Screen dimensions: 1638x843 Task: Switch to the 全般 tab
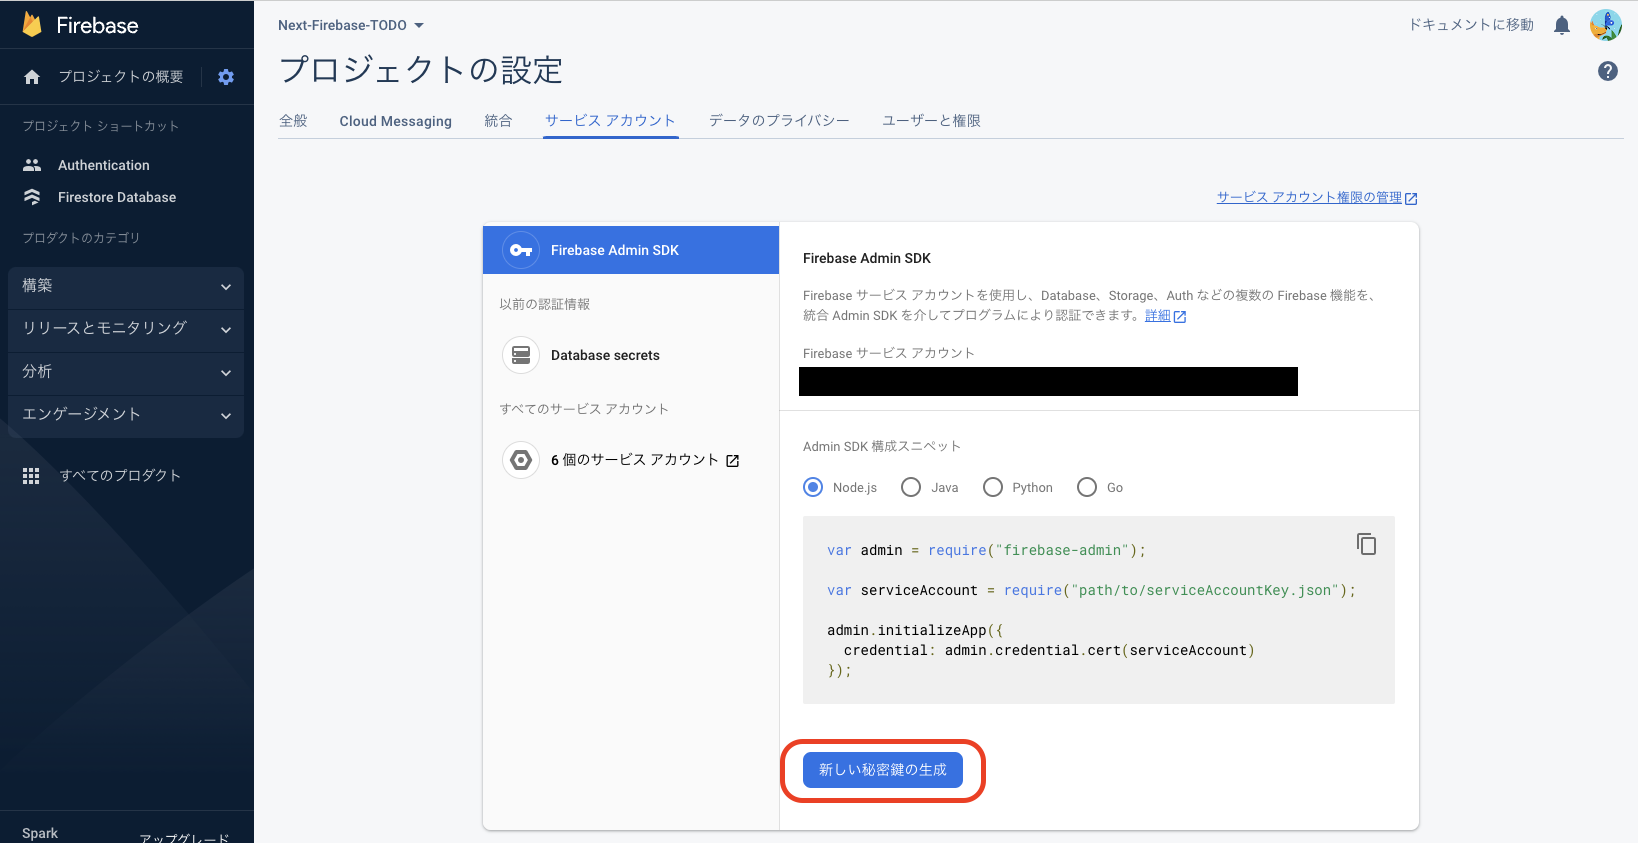point(293,121)
